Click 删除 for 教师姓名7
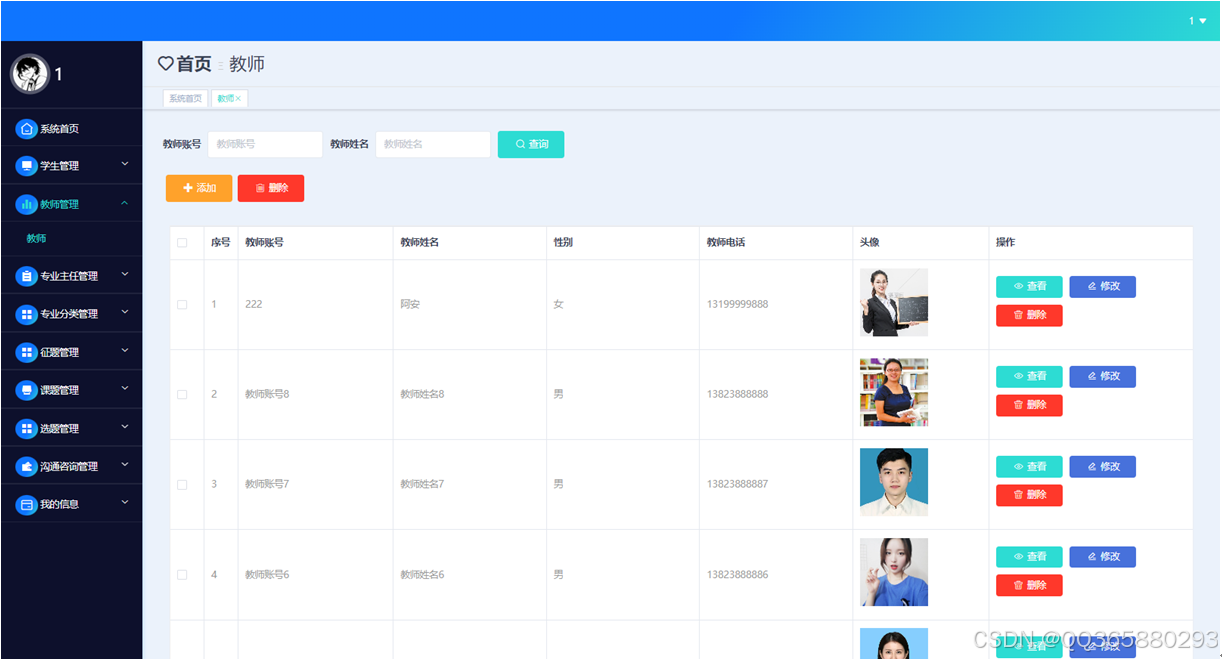Screen dimensions: 1222x659 1029,495
